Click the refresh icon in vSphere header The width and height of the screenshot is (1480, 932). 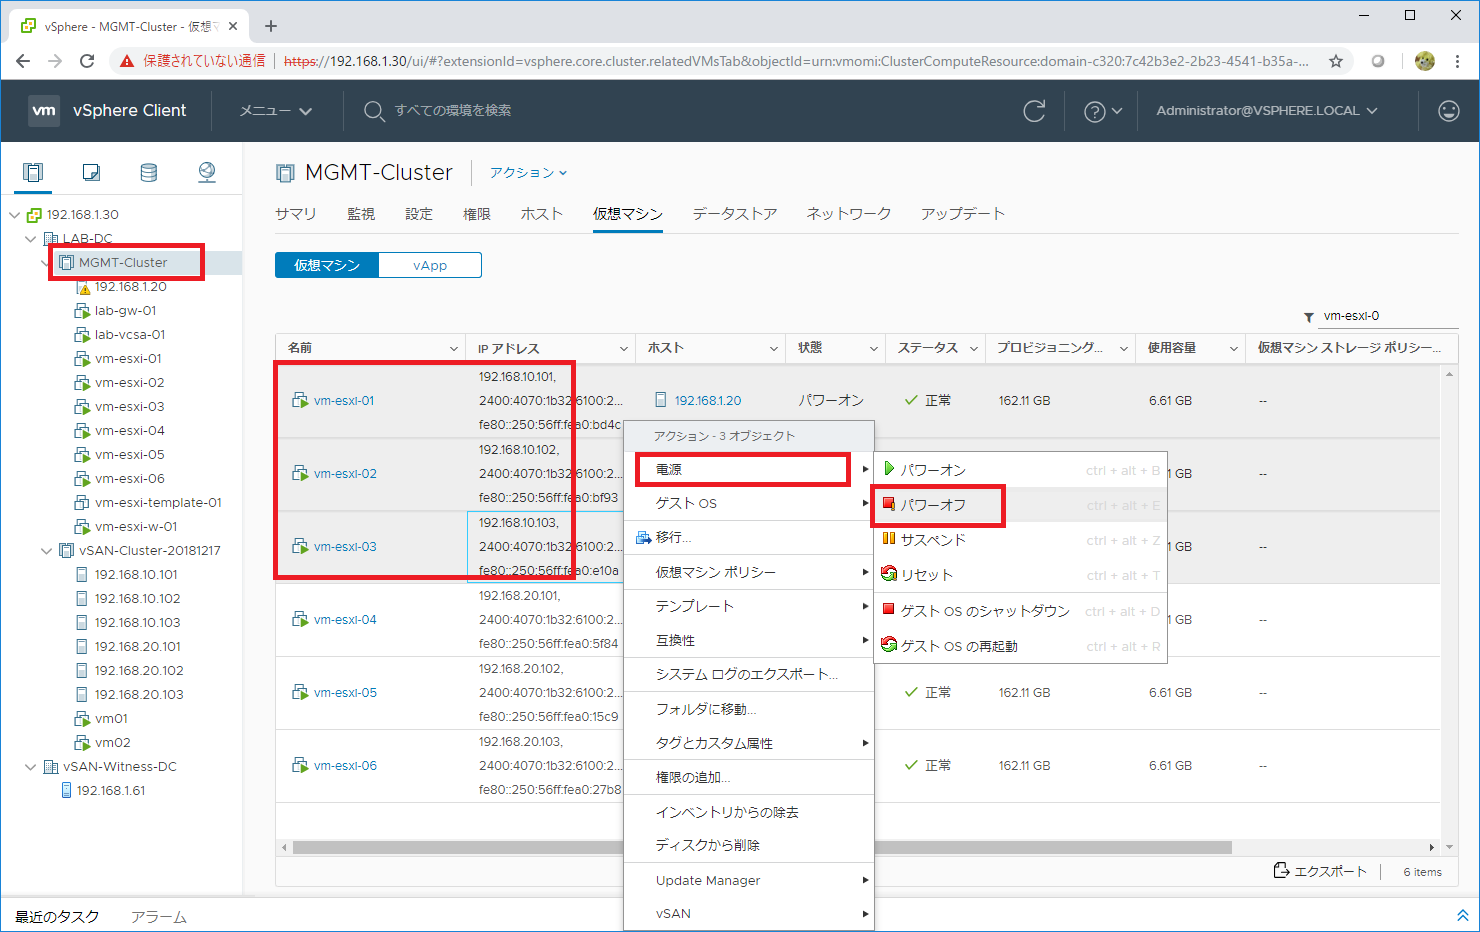coord(1035,111)
